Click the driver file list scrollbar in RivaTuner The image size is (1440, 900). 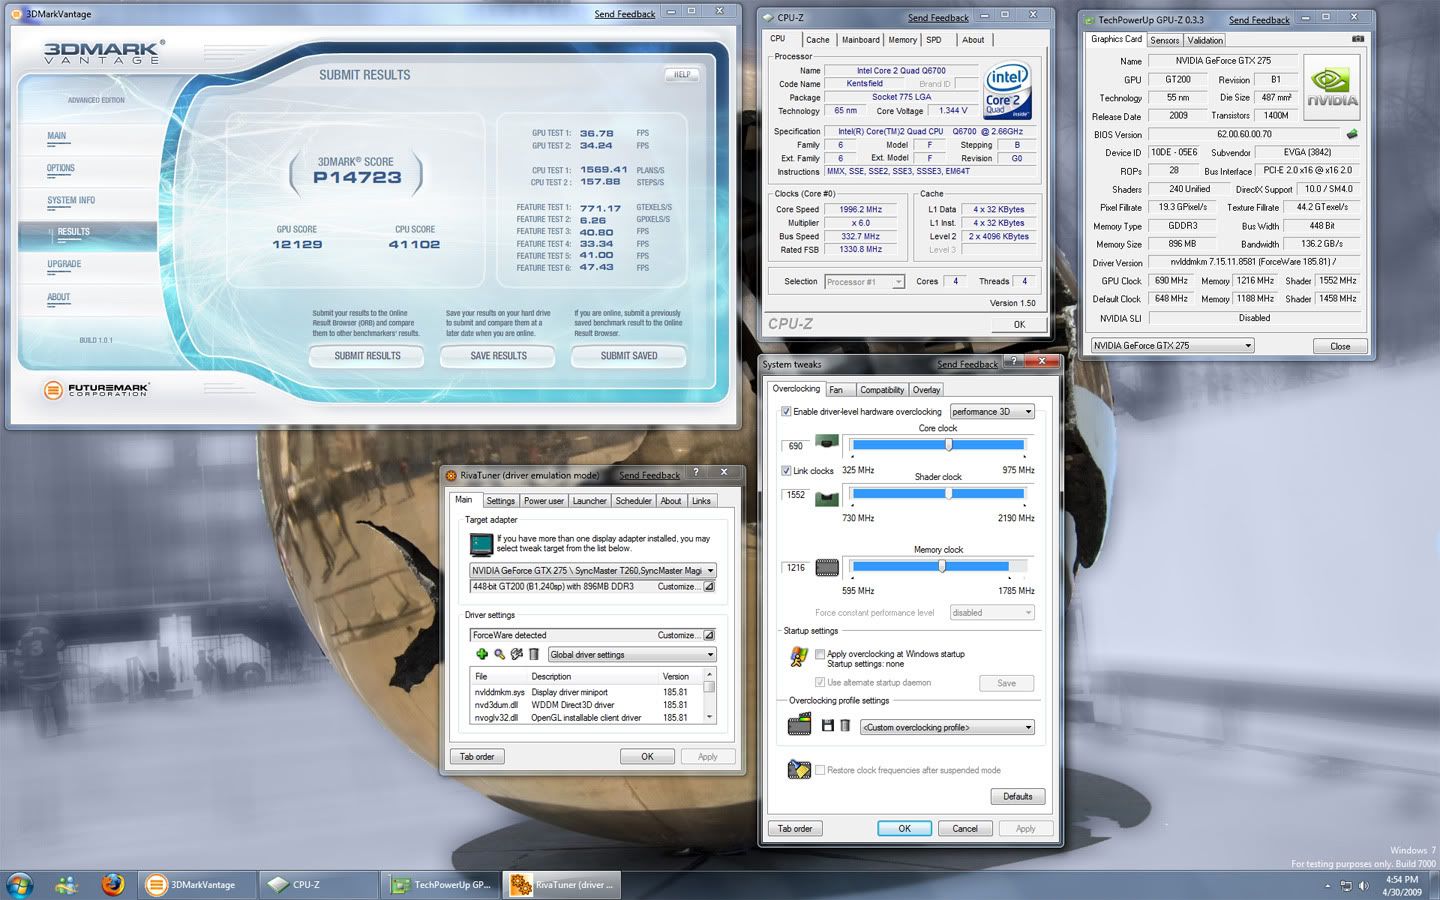(710, 696)
